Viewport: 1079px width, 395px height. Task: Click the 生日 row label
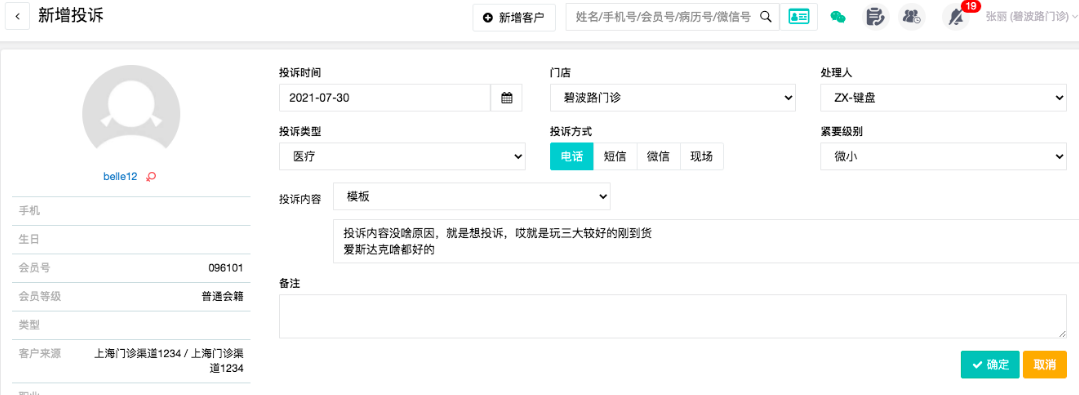[x=29, y=239]
